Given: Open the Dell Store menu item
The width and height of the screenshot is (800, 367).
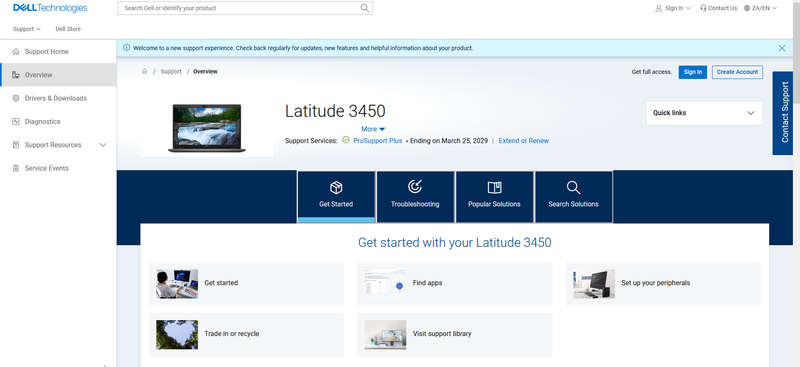Looking at the screenshot, I should pyautogui.click(x=68, y=29).
